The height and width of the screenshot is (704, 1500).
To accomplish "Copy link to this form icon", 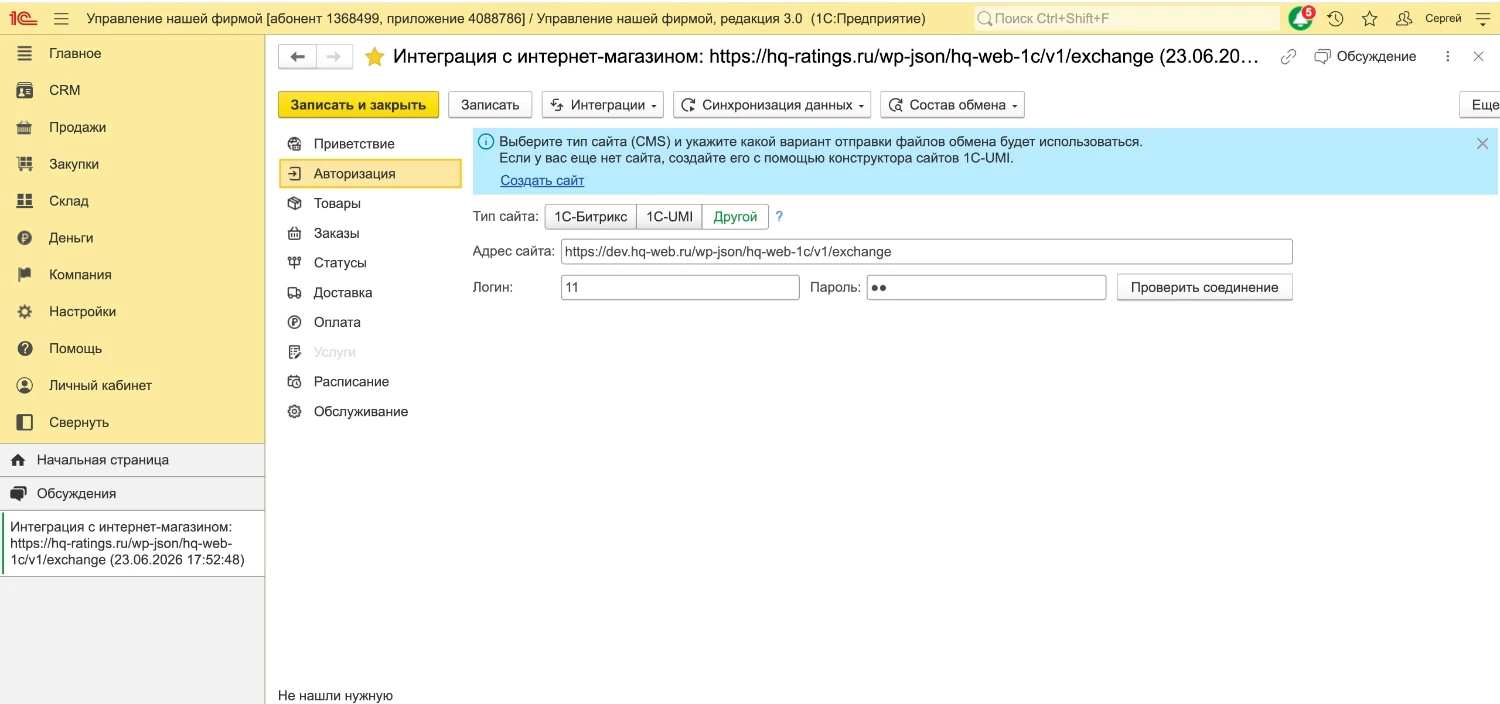I will pyautogui.click(x=1289, y=57).
